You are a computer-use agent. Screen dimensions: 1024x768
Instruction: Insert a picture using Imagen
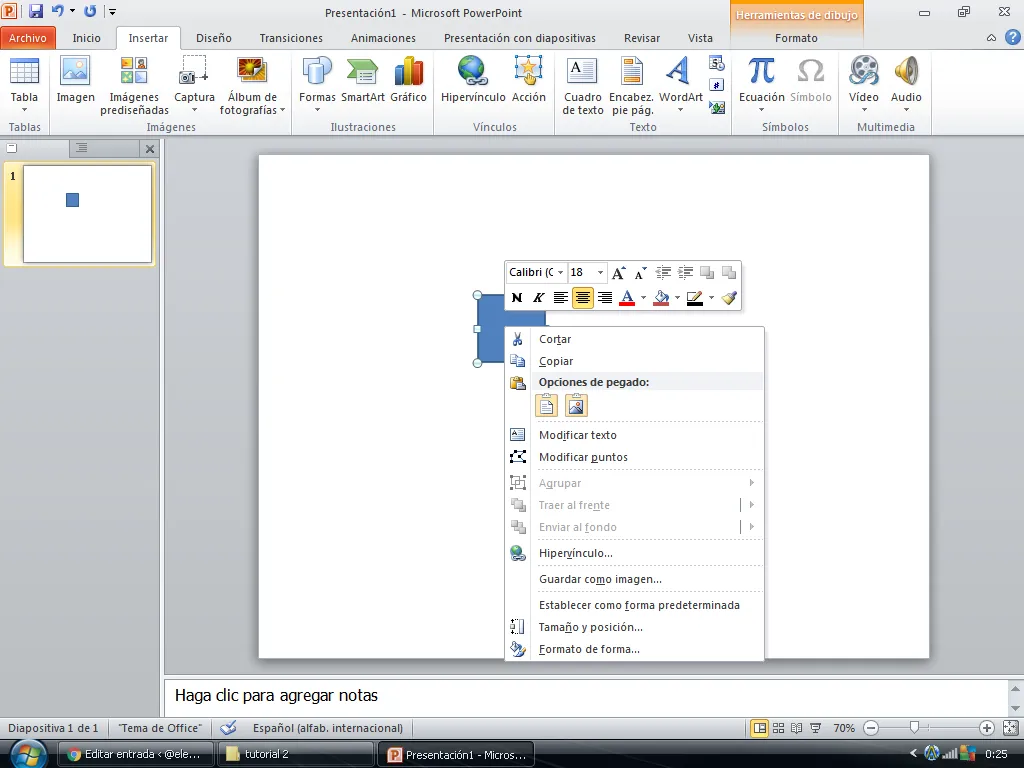pos(75,80)
